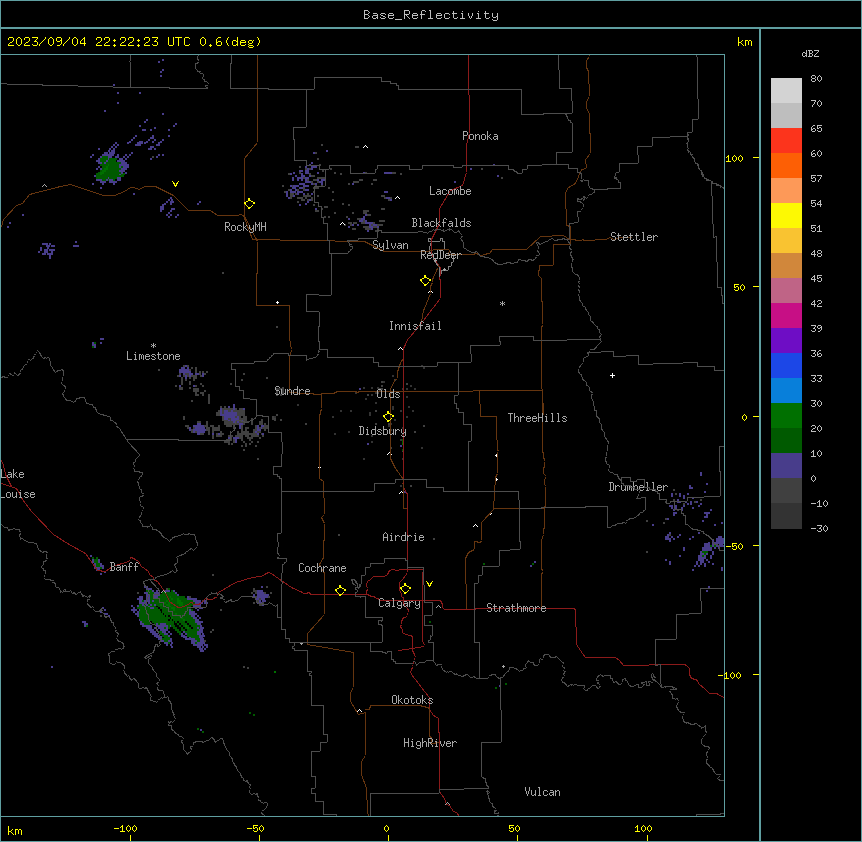
Task: Click the white plus marker north of Drumheller
Action: point(612,375)
